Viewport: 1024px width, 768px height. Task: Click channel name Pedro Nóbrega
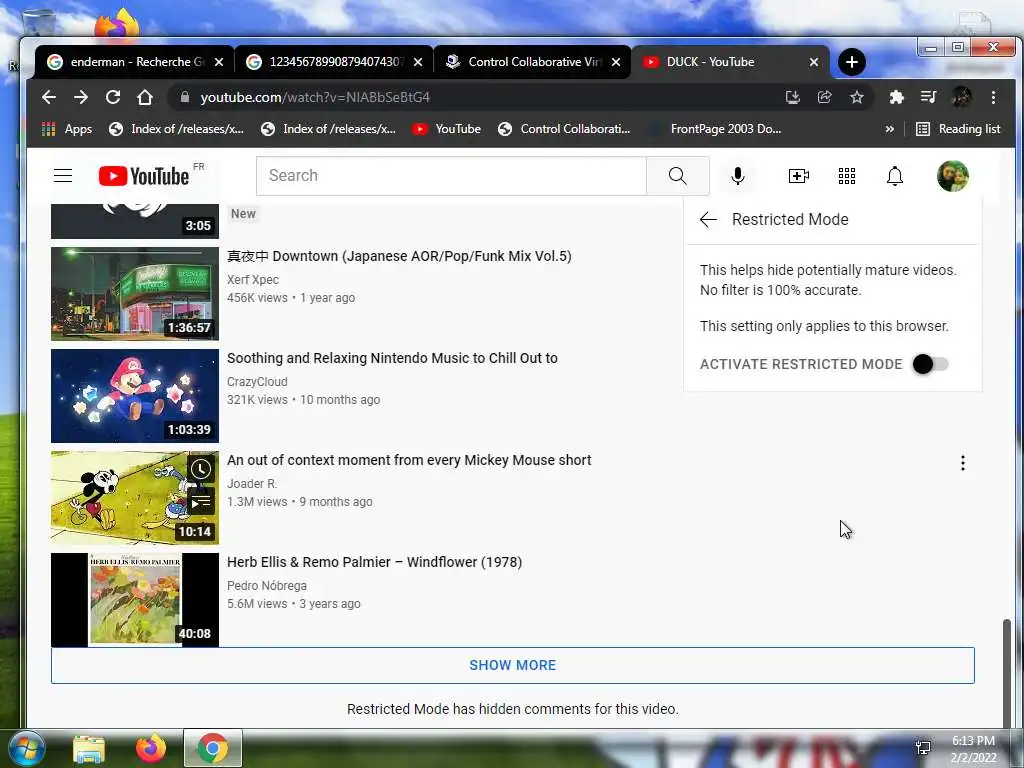click(x=267, y=586)
